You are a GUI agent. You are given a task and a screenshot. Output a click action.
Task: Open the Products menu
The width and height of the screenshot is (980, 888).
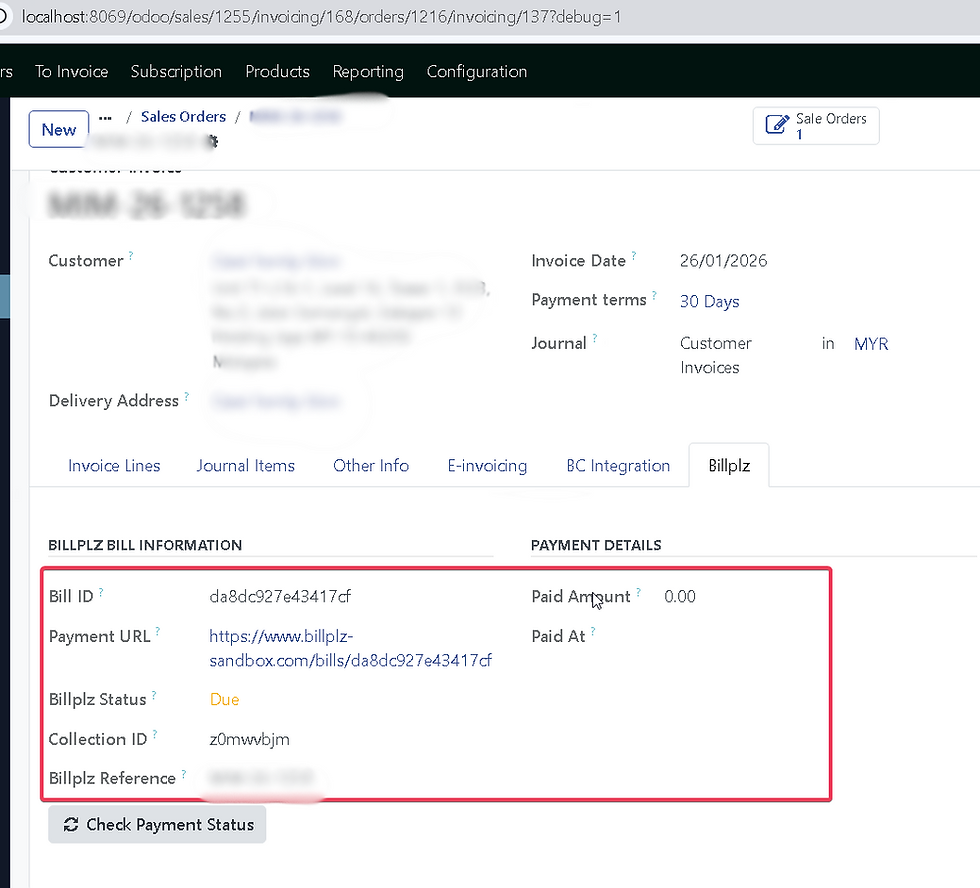(278, 71)
